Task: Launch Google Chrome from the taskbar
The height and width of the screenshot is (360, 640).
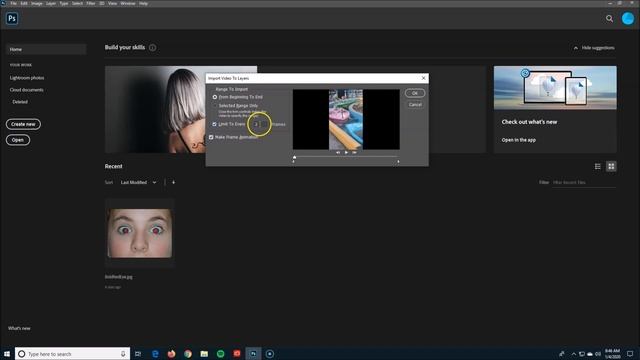Action: (x=188, y=354)
